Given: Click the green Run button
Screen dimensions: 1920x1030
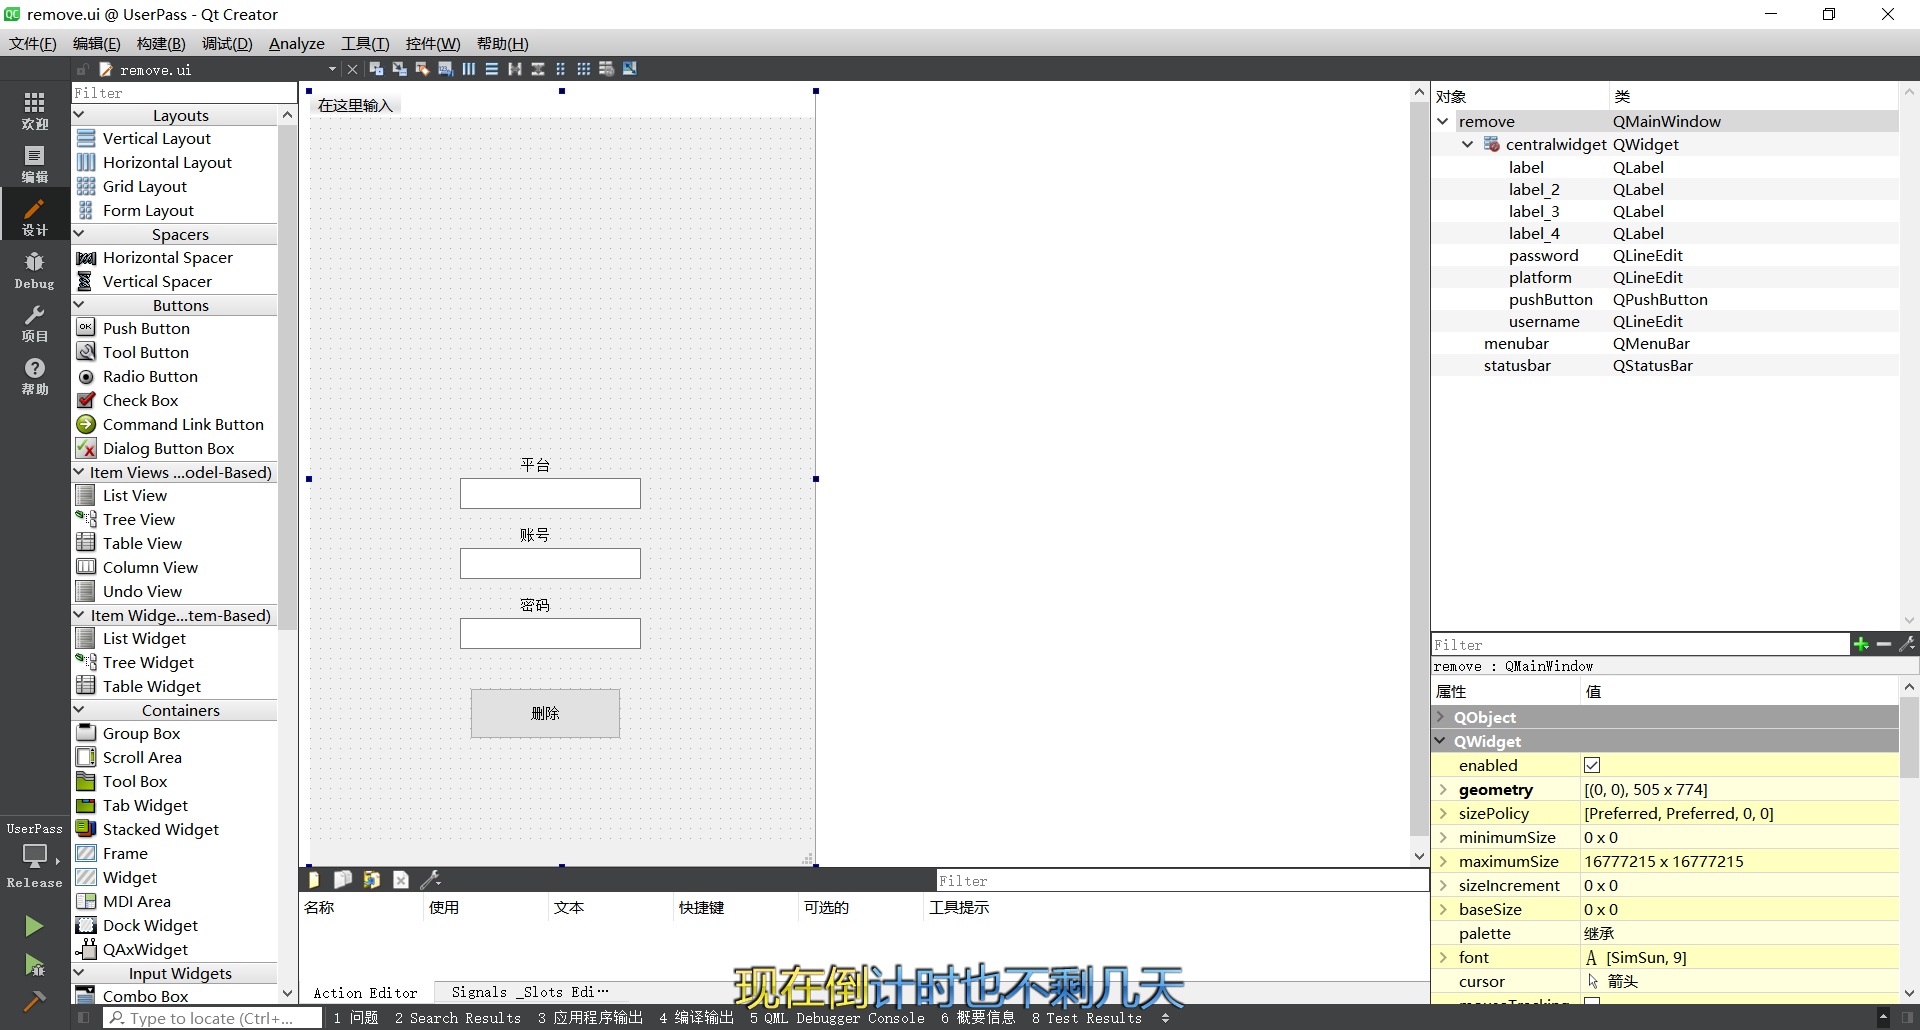Looking at the screenshot, I should tap(34, 926).
